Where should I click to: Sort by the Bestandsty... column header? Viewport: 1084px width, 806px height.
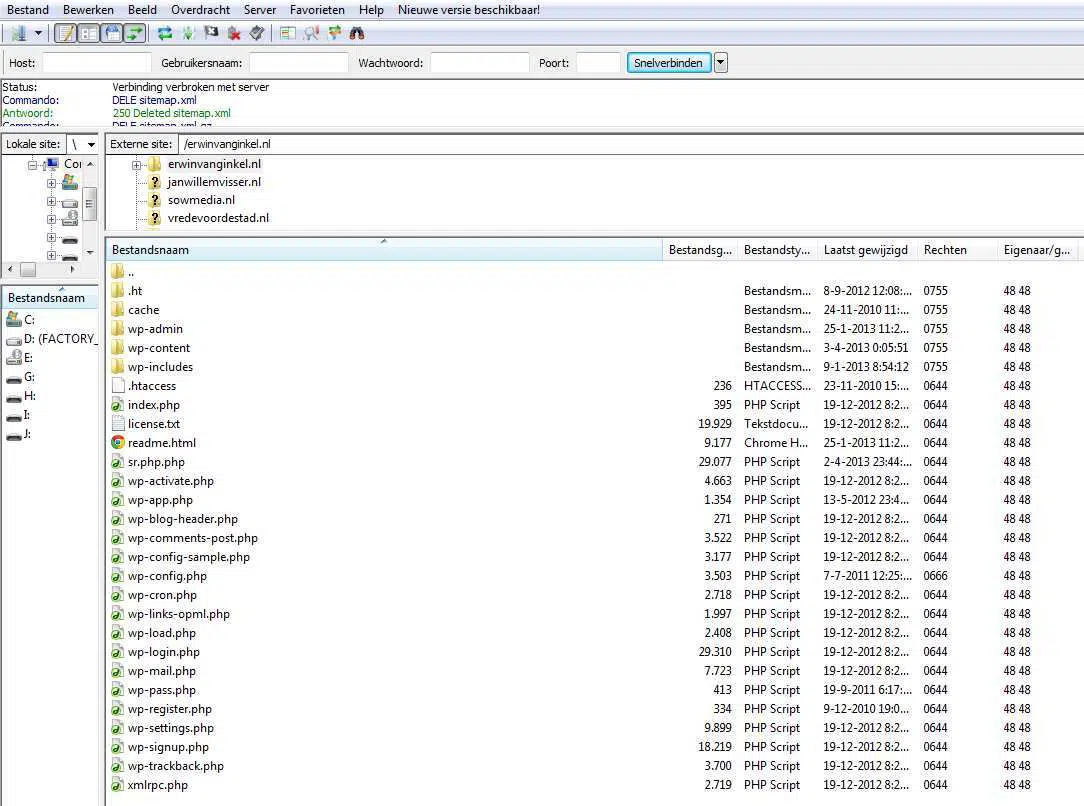pos(777,250)
